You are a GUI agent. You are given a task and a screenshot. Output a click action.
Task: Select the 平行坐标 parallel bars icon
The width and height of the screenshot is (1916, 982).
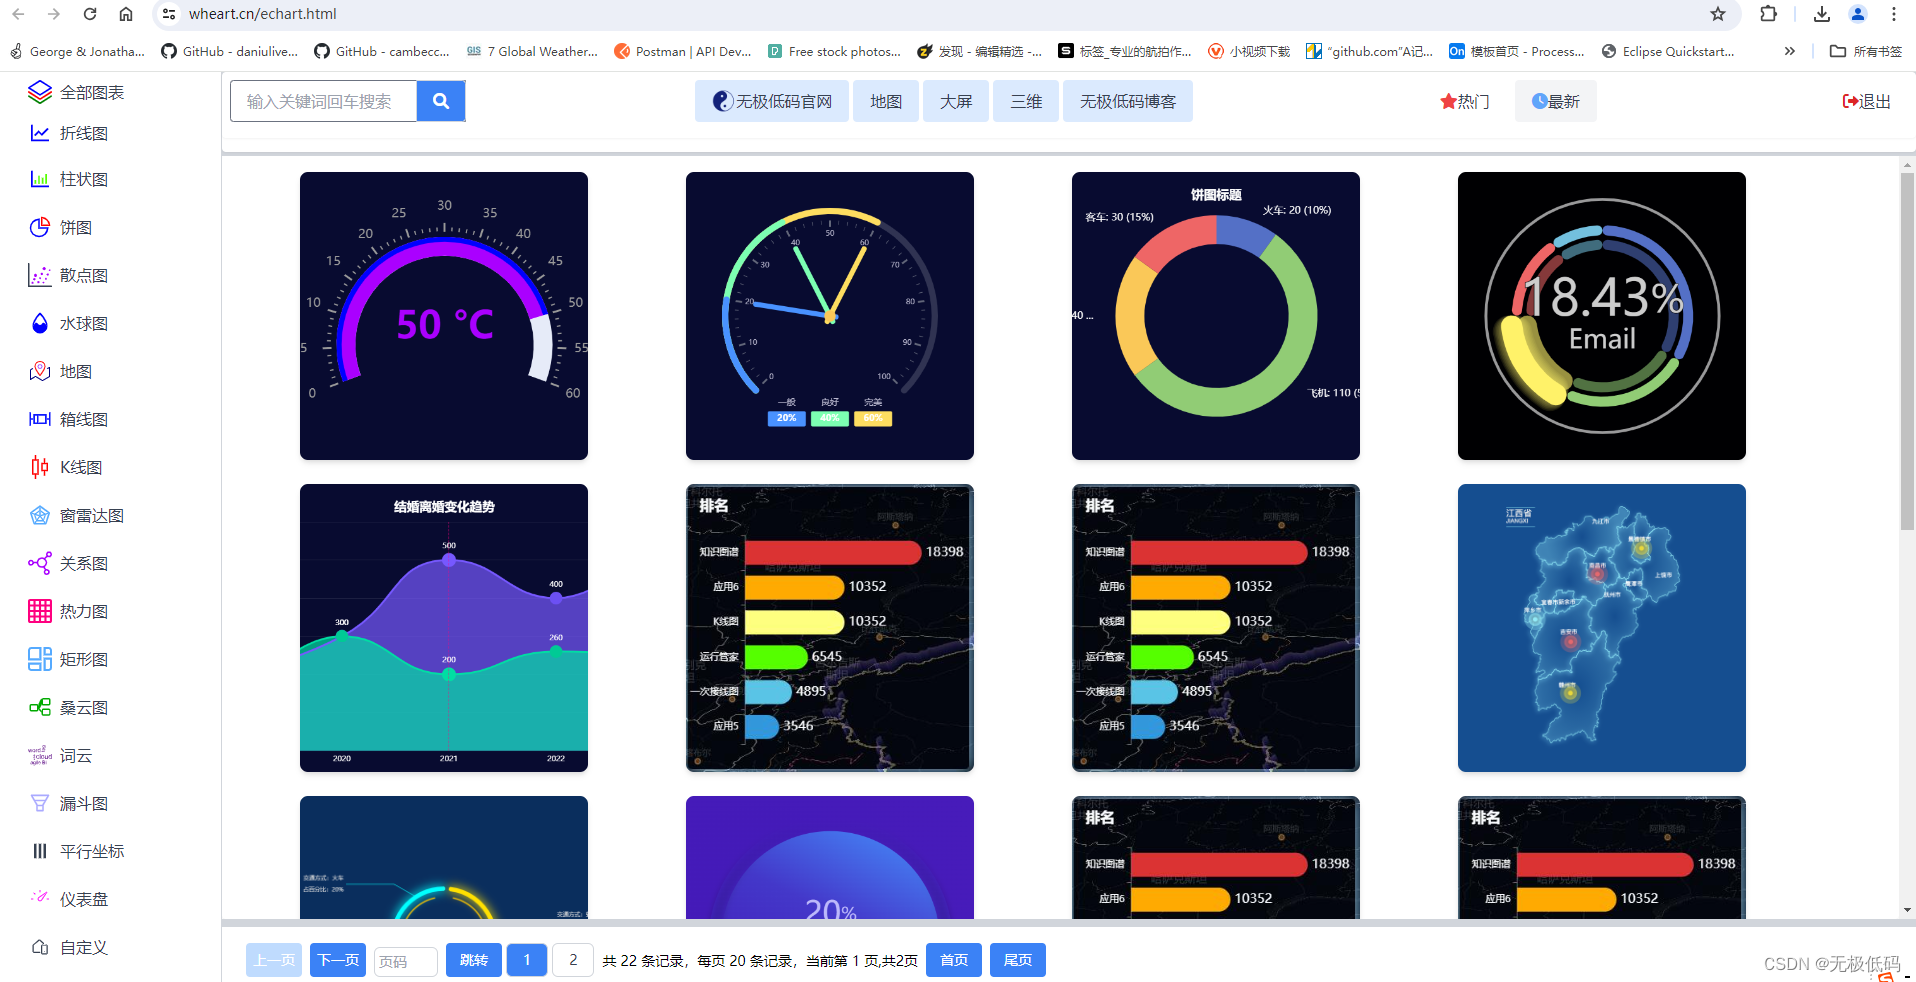[x=40, y=851]
